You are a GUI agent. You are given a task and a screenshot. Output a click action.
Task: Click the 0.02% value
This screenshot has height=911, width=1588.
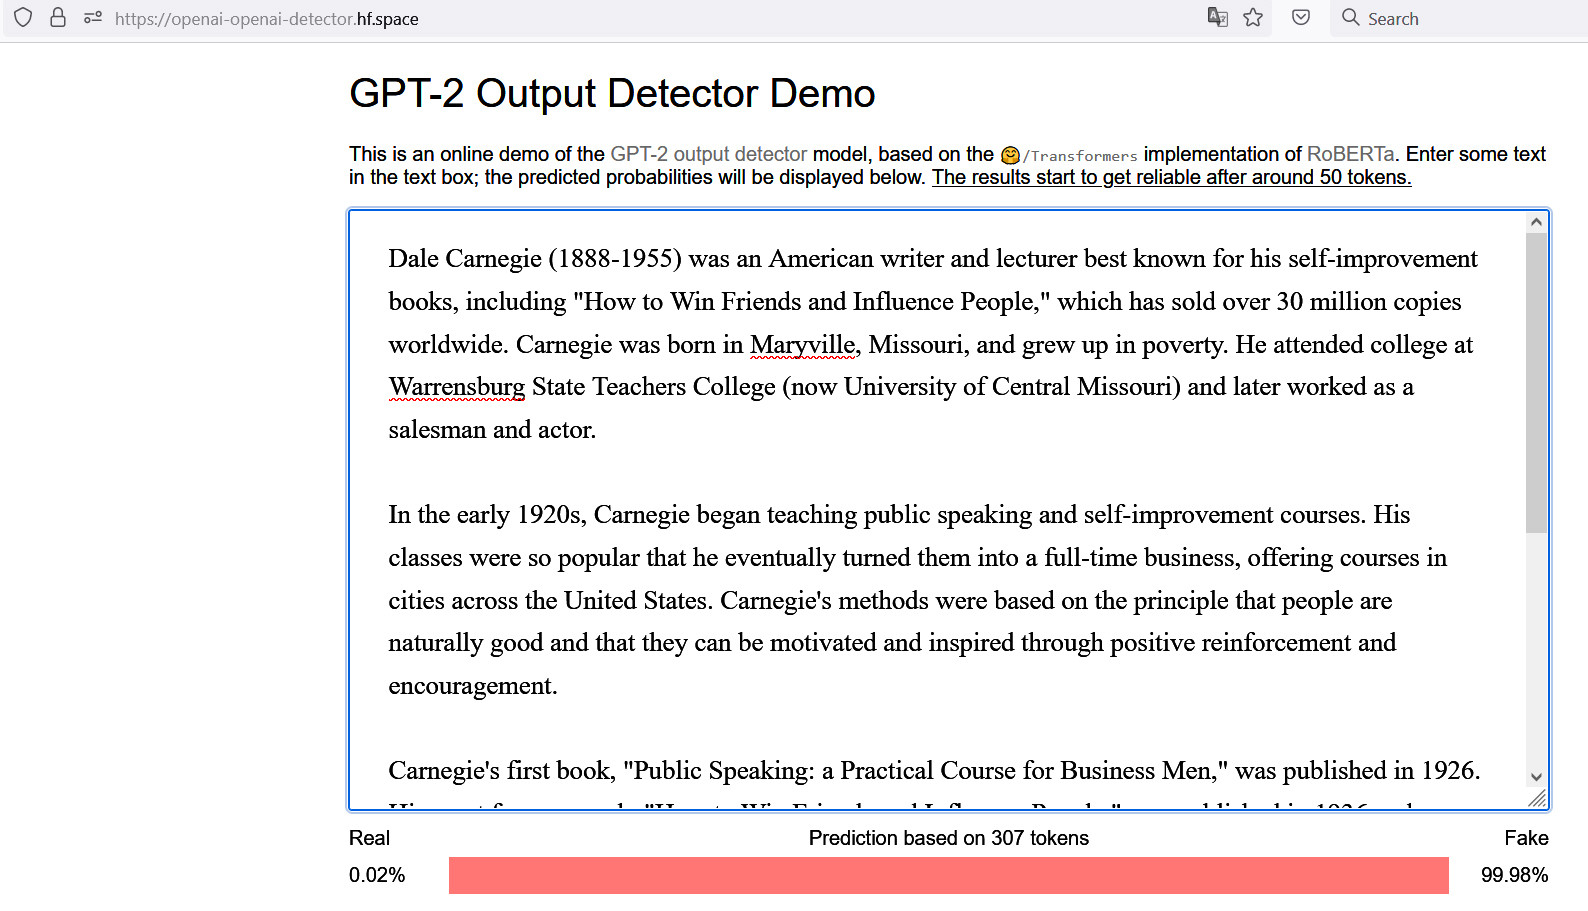click(x=377, y=875)
